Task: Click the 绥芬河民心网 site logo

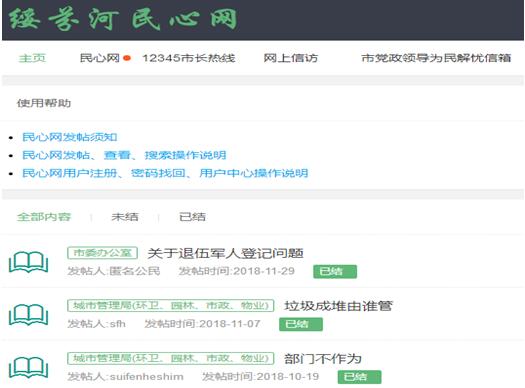Action: click(123, 19)
